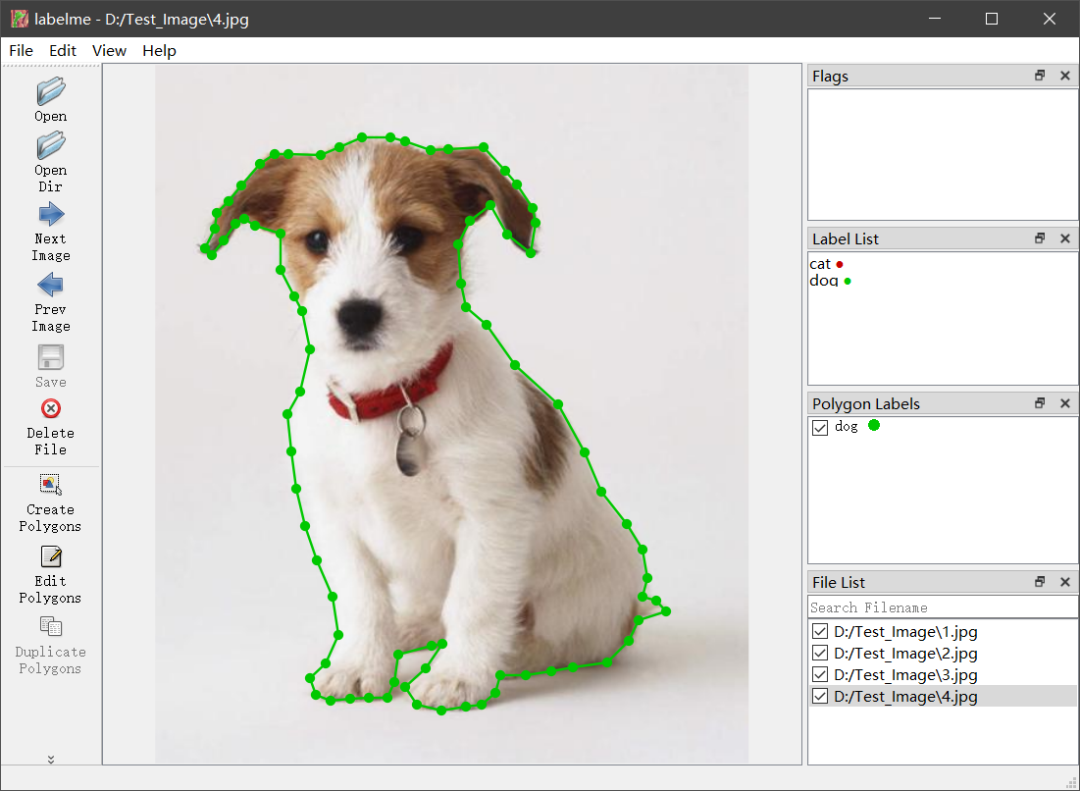This screenshot has width=1080, height=791.
Task: Float the Flags panel
Action: click(x=1040, y=76)
